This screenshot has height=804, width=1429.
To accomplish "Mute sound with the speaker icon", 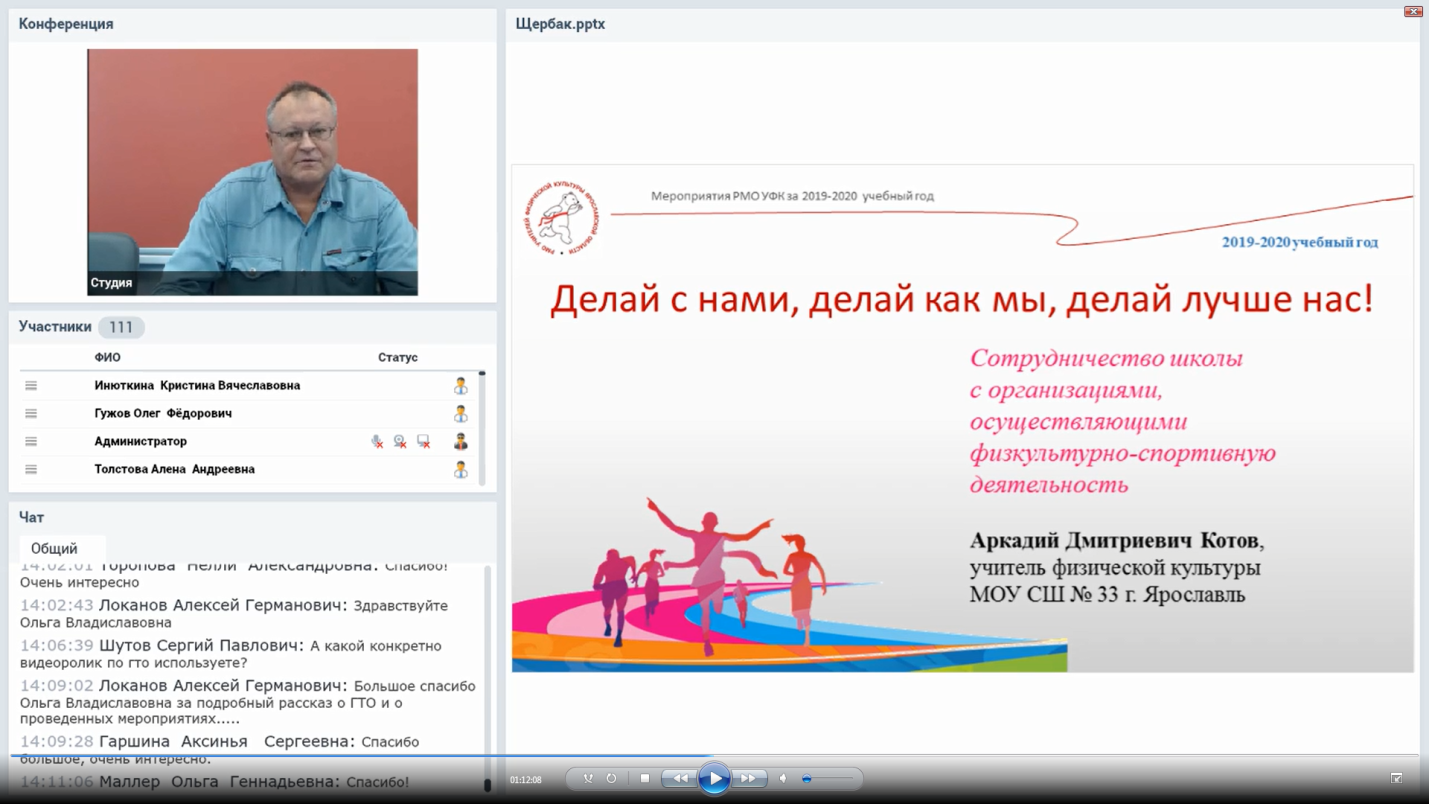I will (x=783, y=778).
